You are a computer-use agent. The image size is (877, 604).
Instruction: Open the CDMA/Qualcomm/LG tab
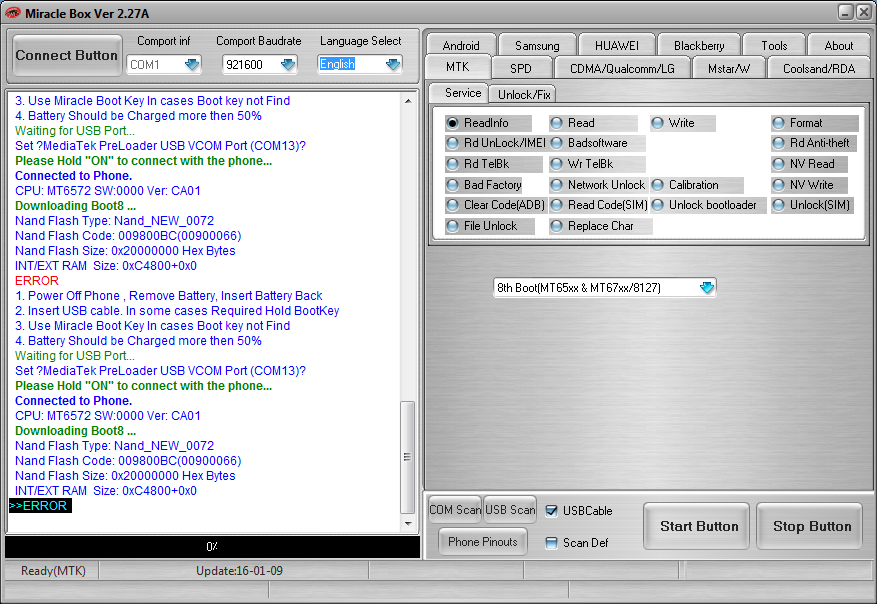coord(622,68)
